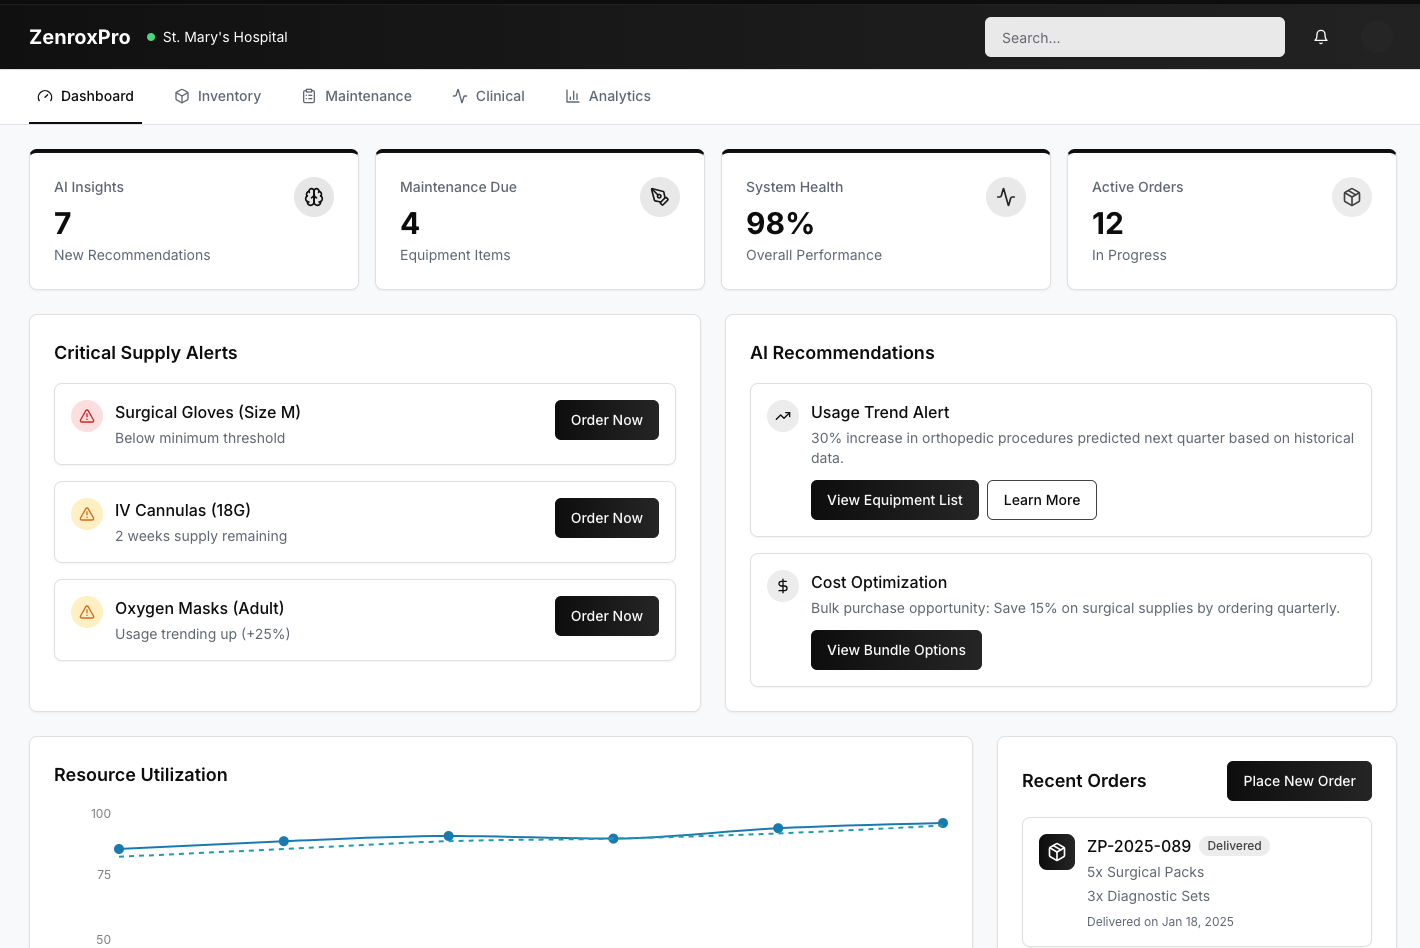
Task: Click the ZP-2025-089 order box icon
Action: (1057, 852)
